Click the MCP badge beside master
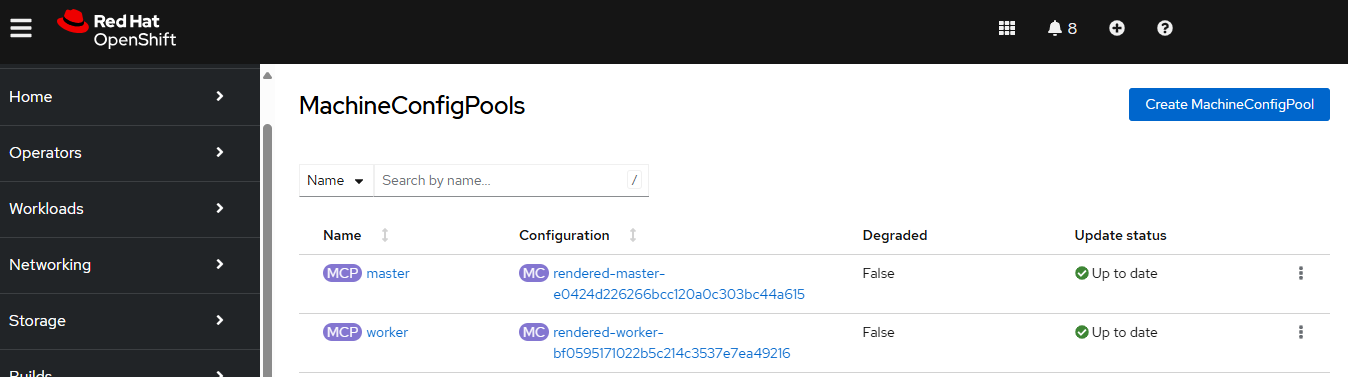Image resolution: width=1348 pixels, height=377 pixels. click(x=342, y=273)
